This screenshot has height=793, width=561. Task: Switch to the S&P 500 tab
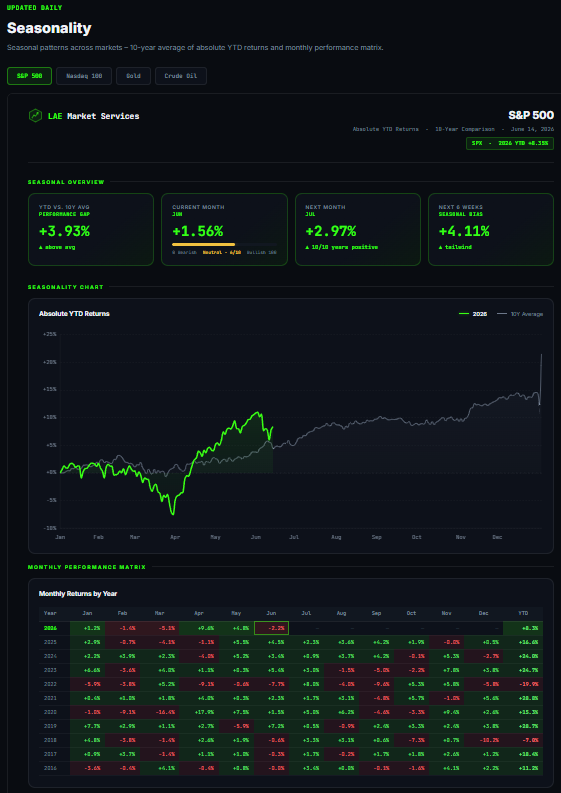point(29,76)
